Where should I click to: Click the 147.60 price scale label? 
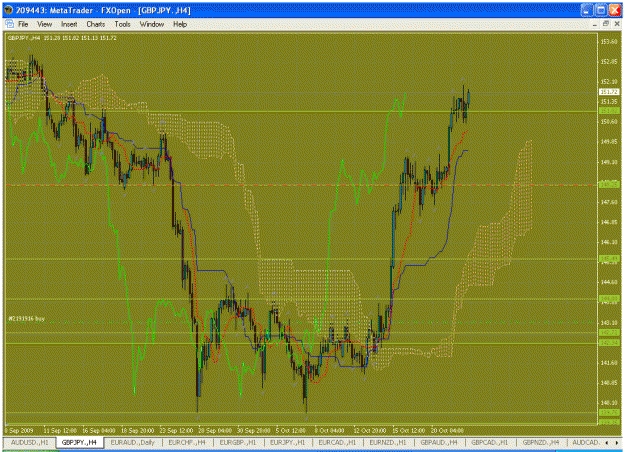tap(609, 202)
